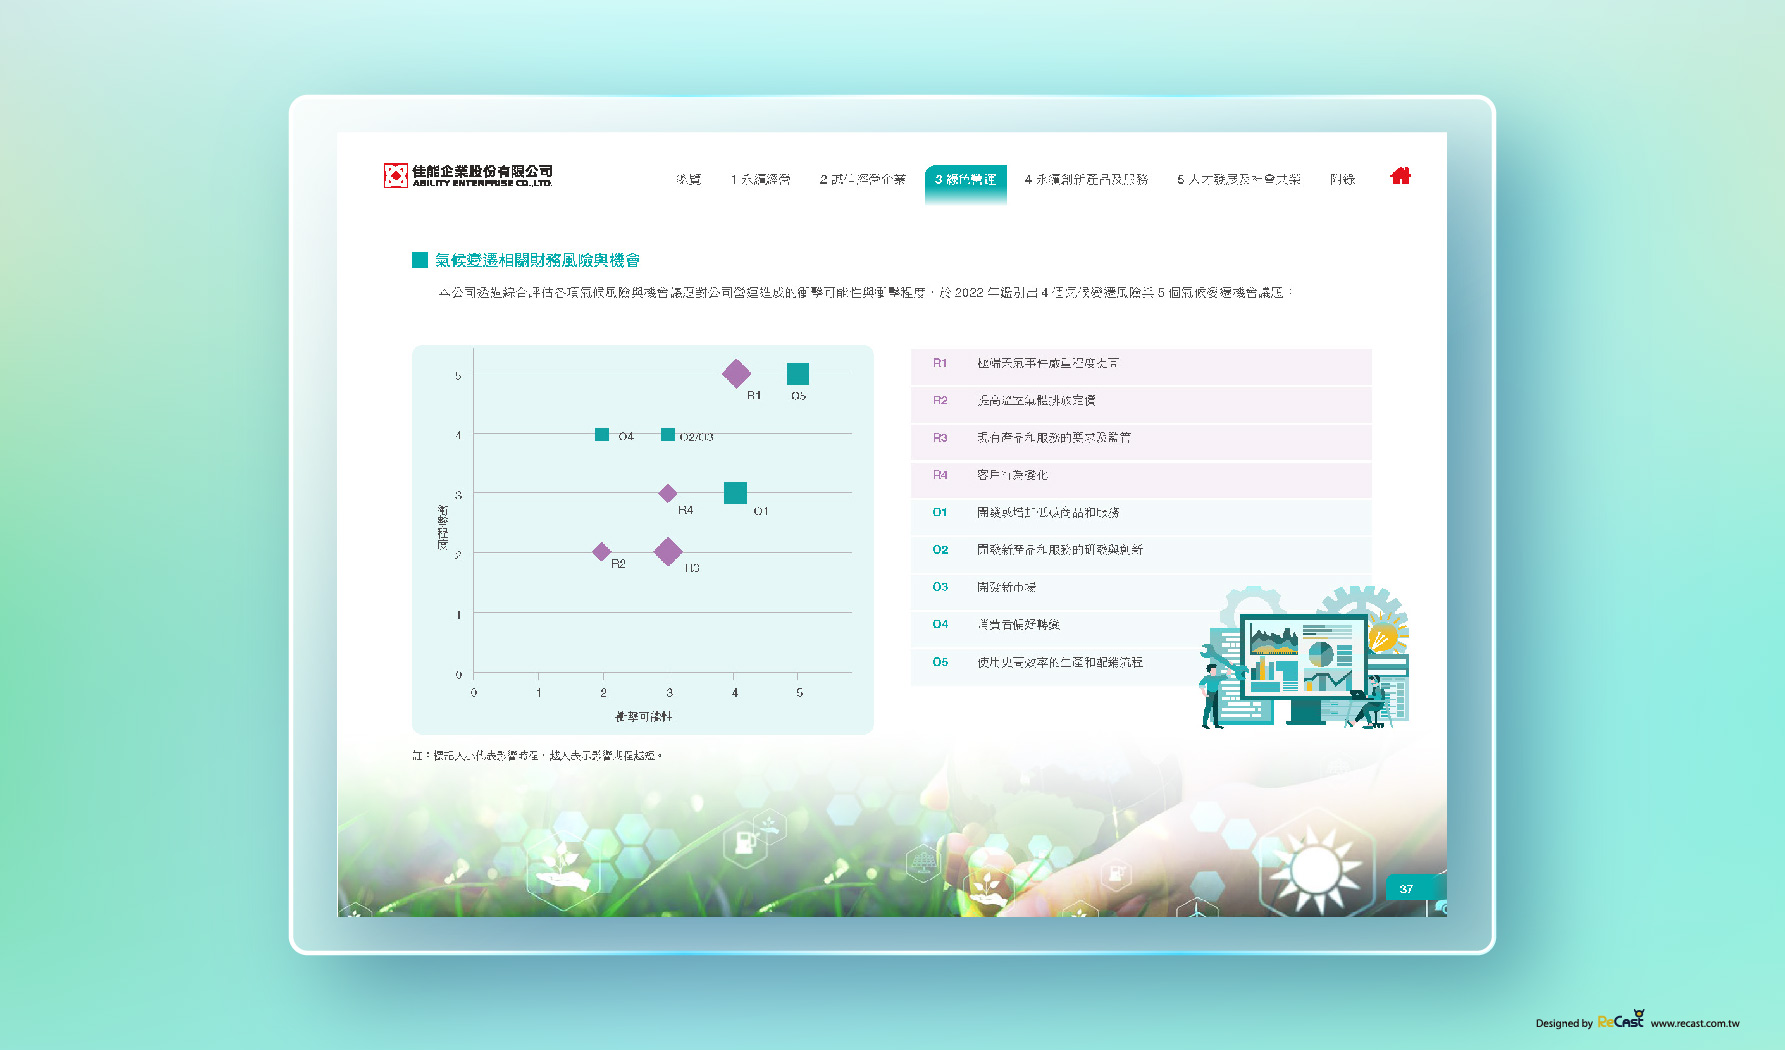Click the ReCast designer logo
Screen dimensions: 1785x1050
tap(1621, 1020)
